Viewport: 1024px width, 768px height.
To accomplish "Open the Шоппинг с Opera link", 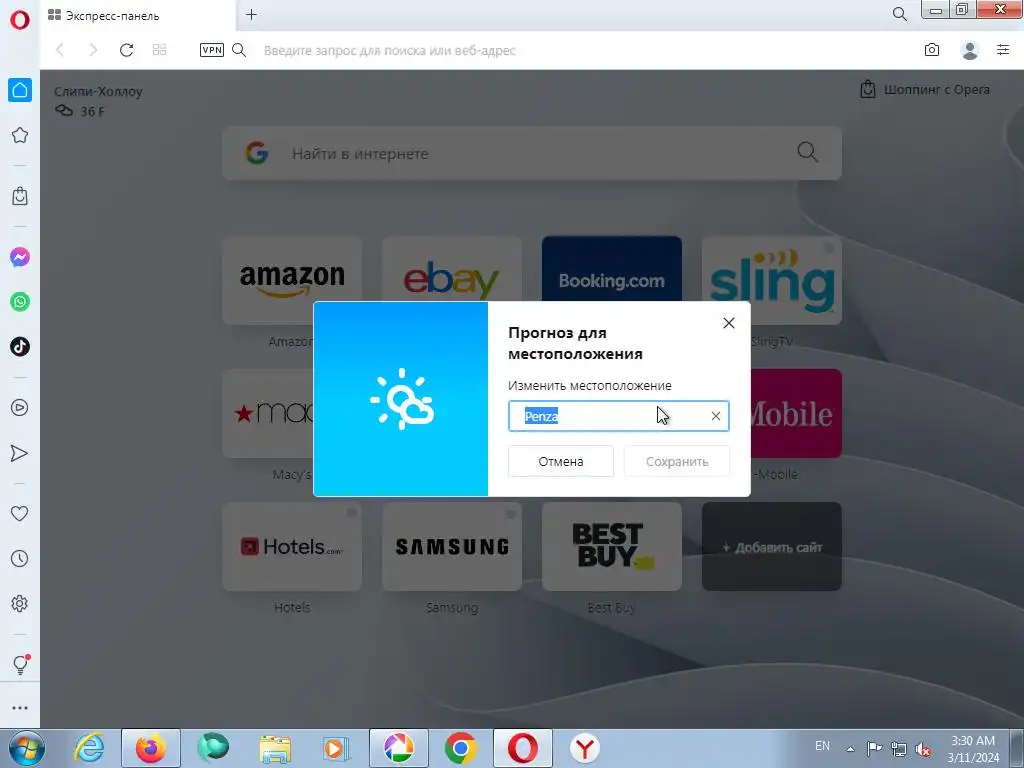I will 925,89.
